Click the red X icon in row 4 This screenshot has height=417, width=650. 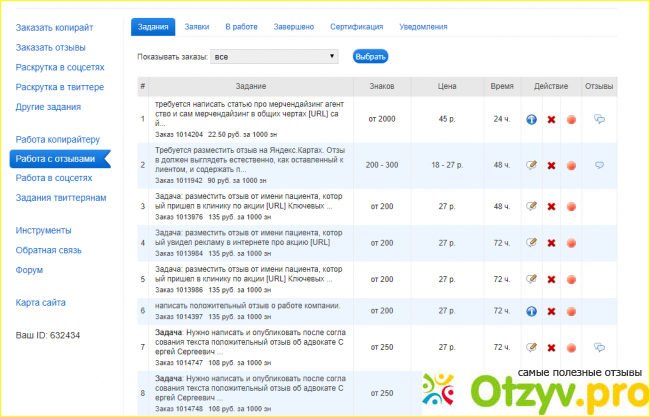(551, 242)
